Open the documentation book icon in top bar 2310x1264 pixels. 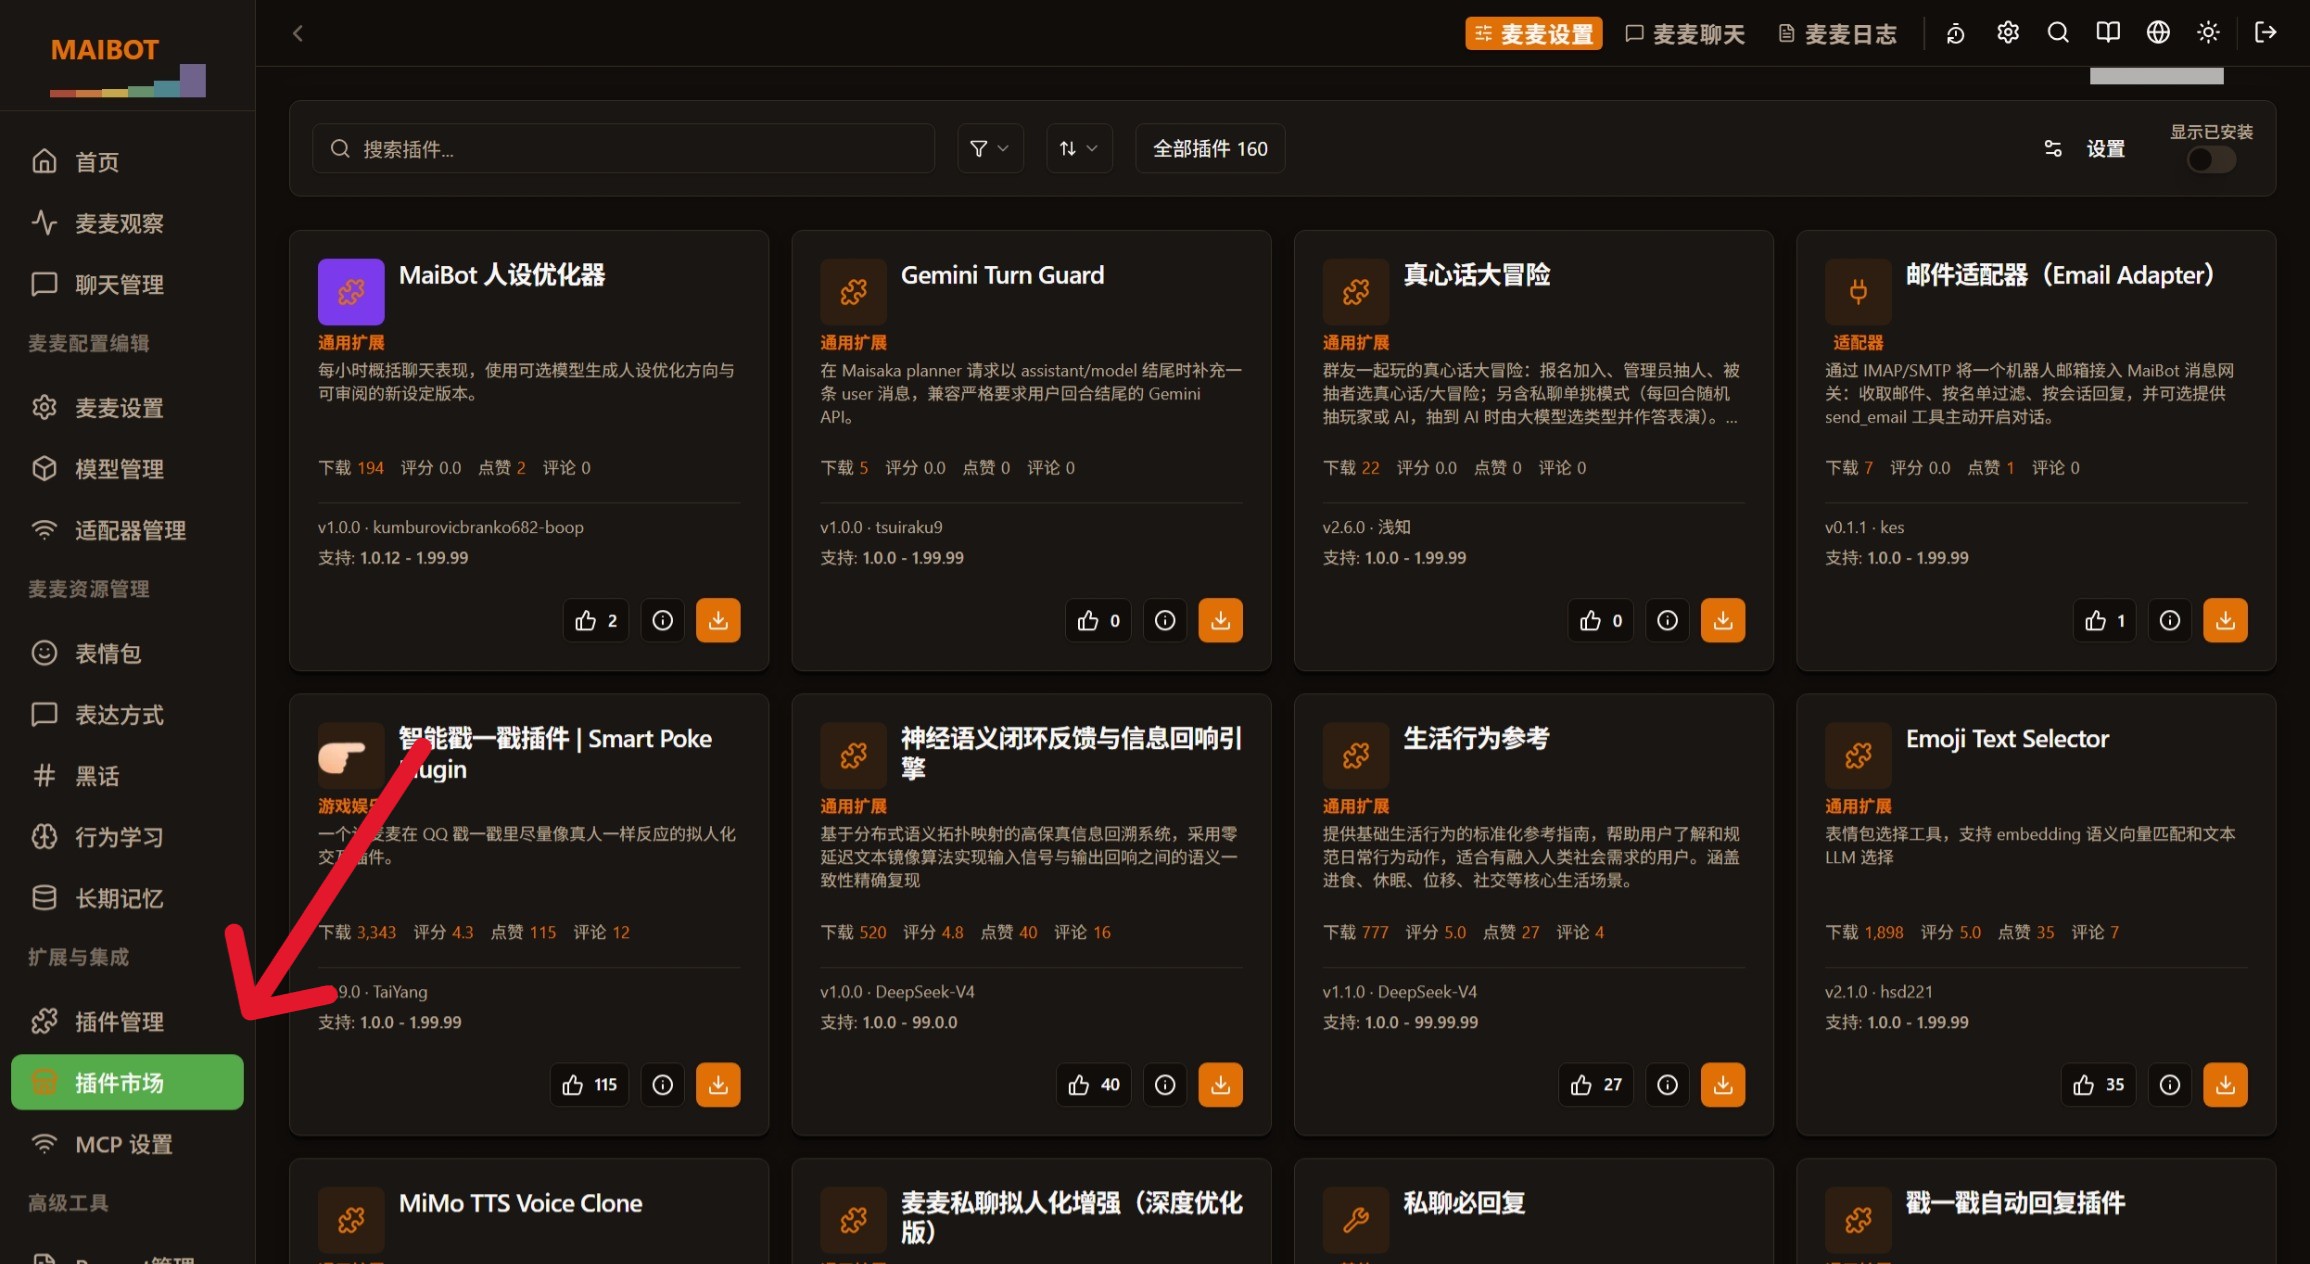[2107, 33]
